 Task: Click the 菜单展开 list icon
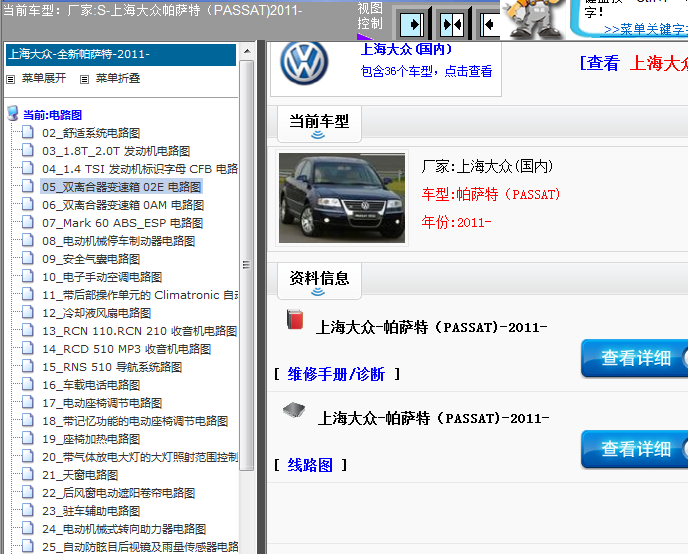[11, 79]
